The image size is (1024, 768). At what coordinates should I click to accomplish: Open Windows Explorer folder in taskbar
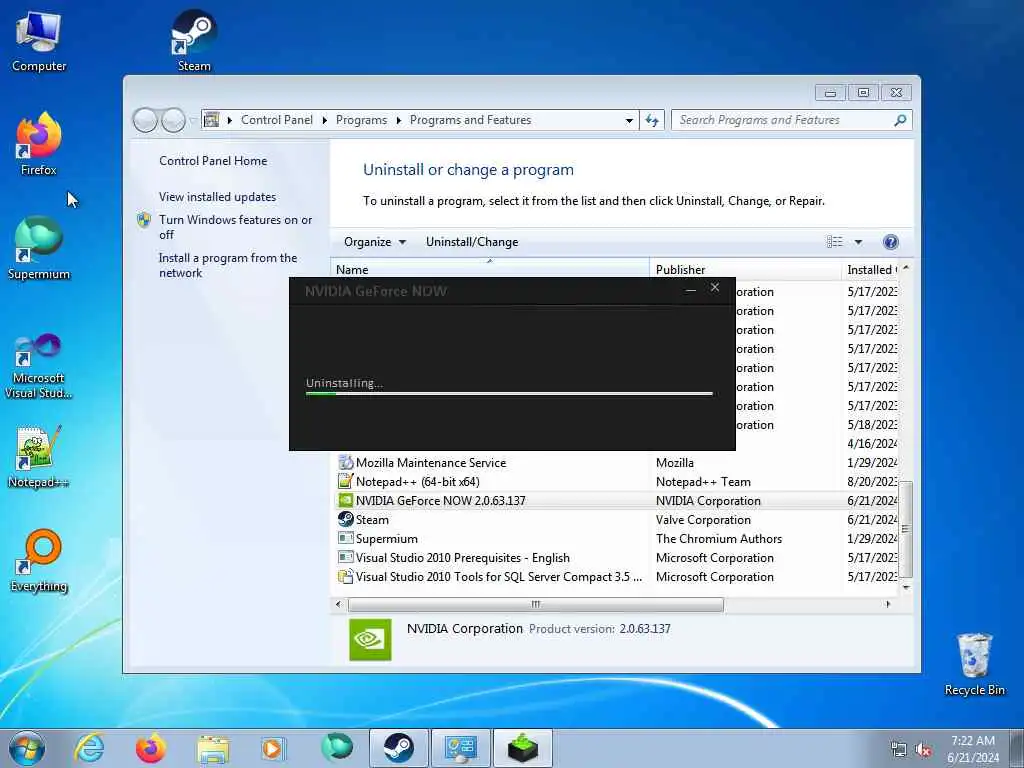pyautogui.click(x=213, y=748)
